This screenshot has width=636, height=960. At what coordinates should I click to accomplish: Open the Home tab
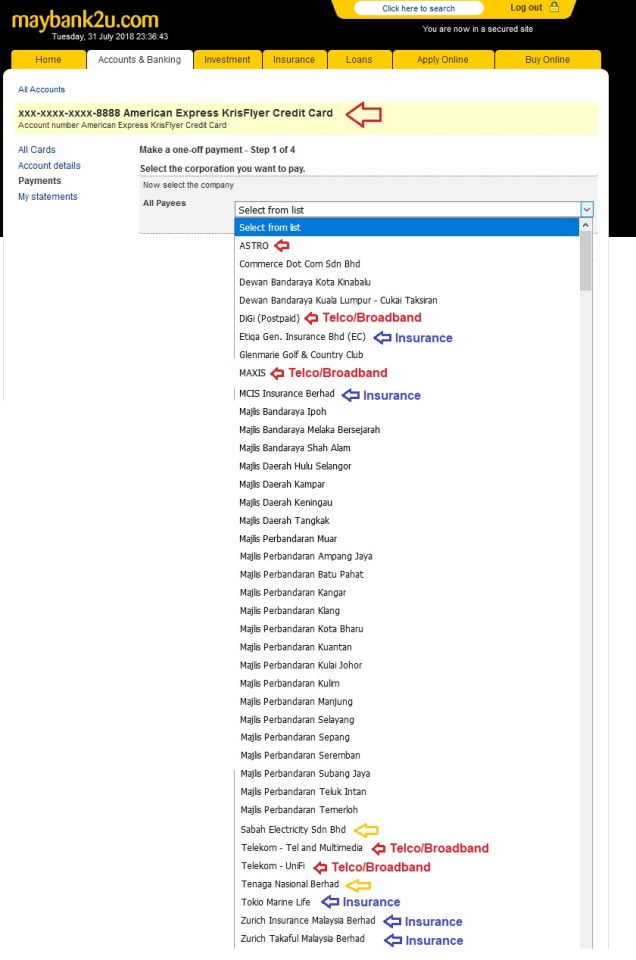[48, 60]
